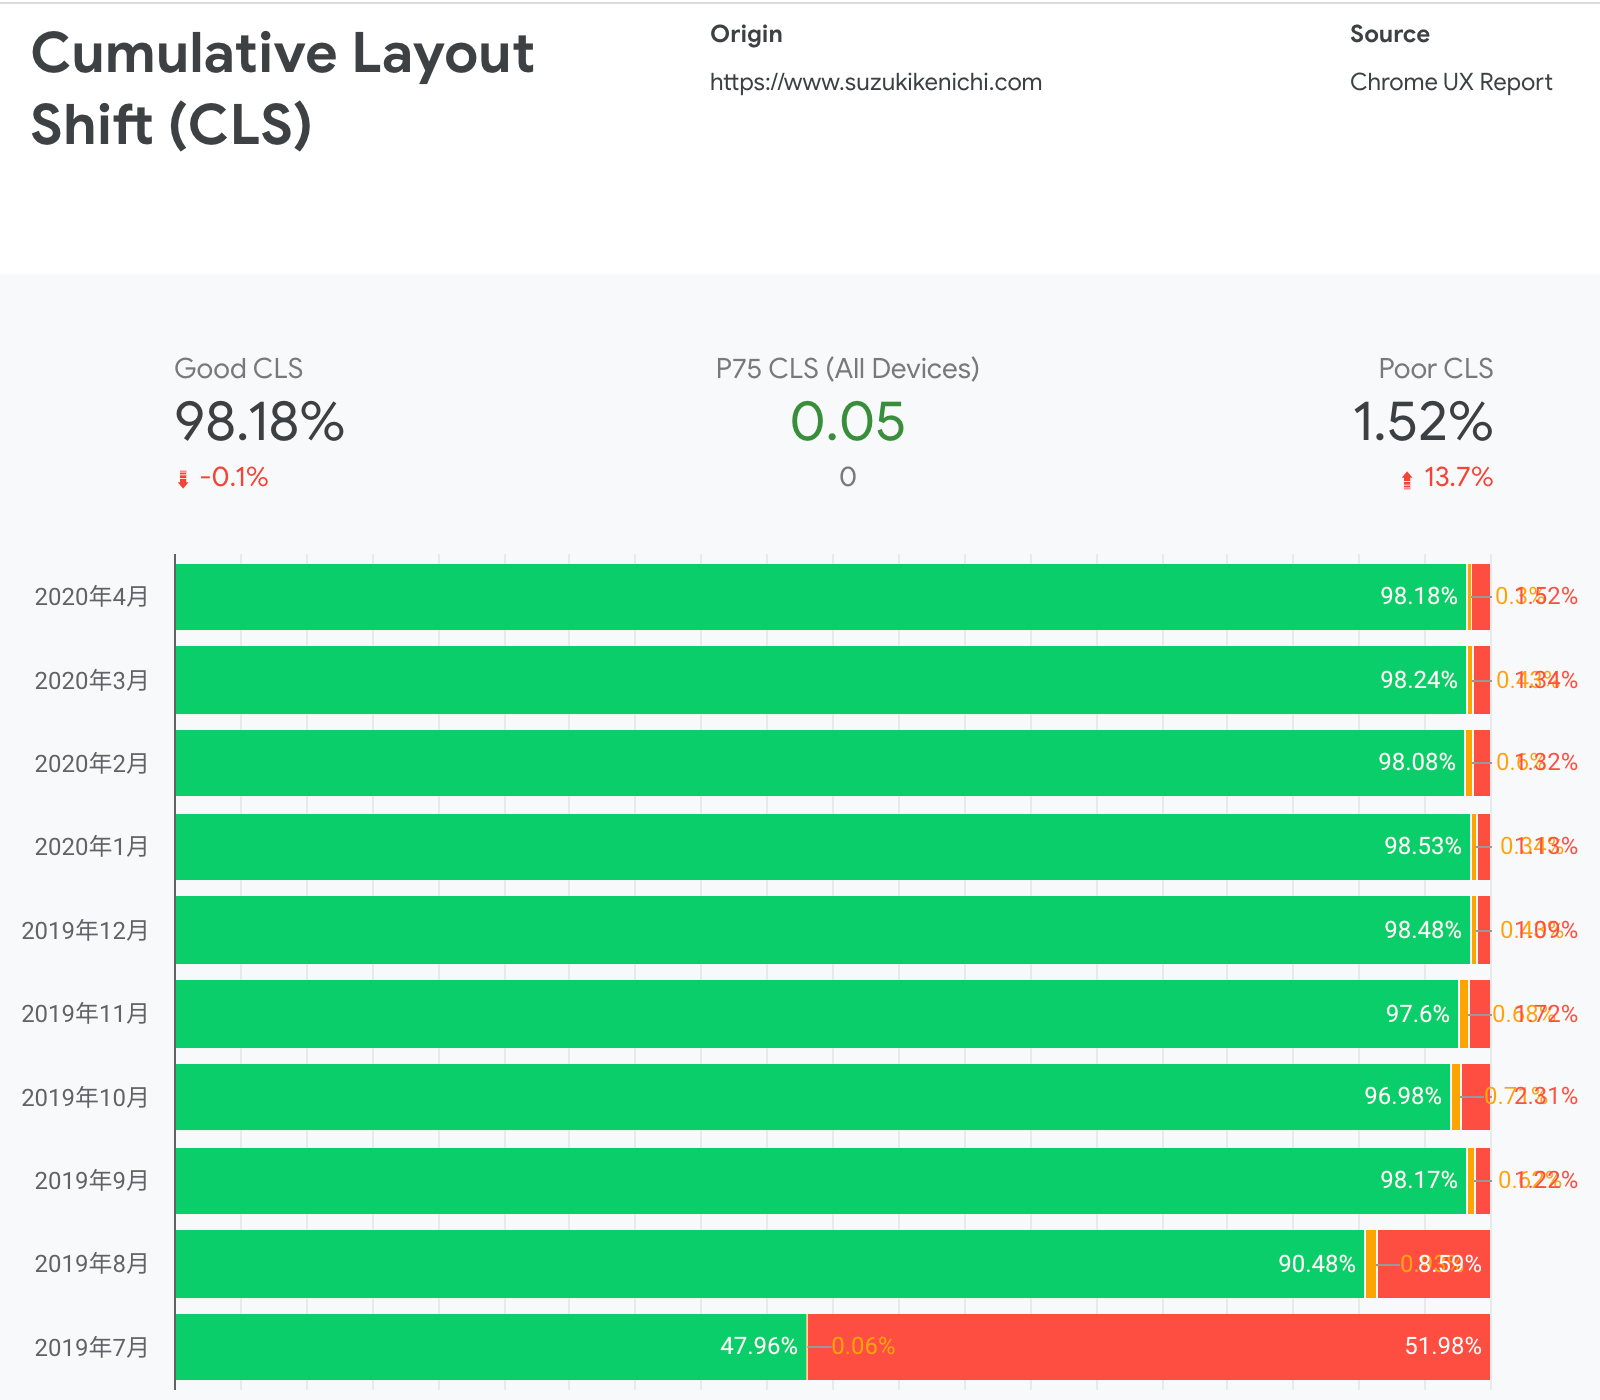The image size is (1600, 1400).
Task: Click the red up arrow next to 13.7%
Action: coord(1407,479)
